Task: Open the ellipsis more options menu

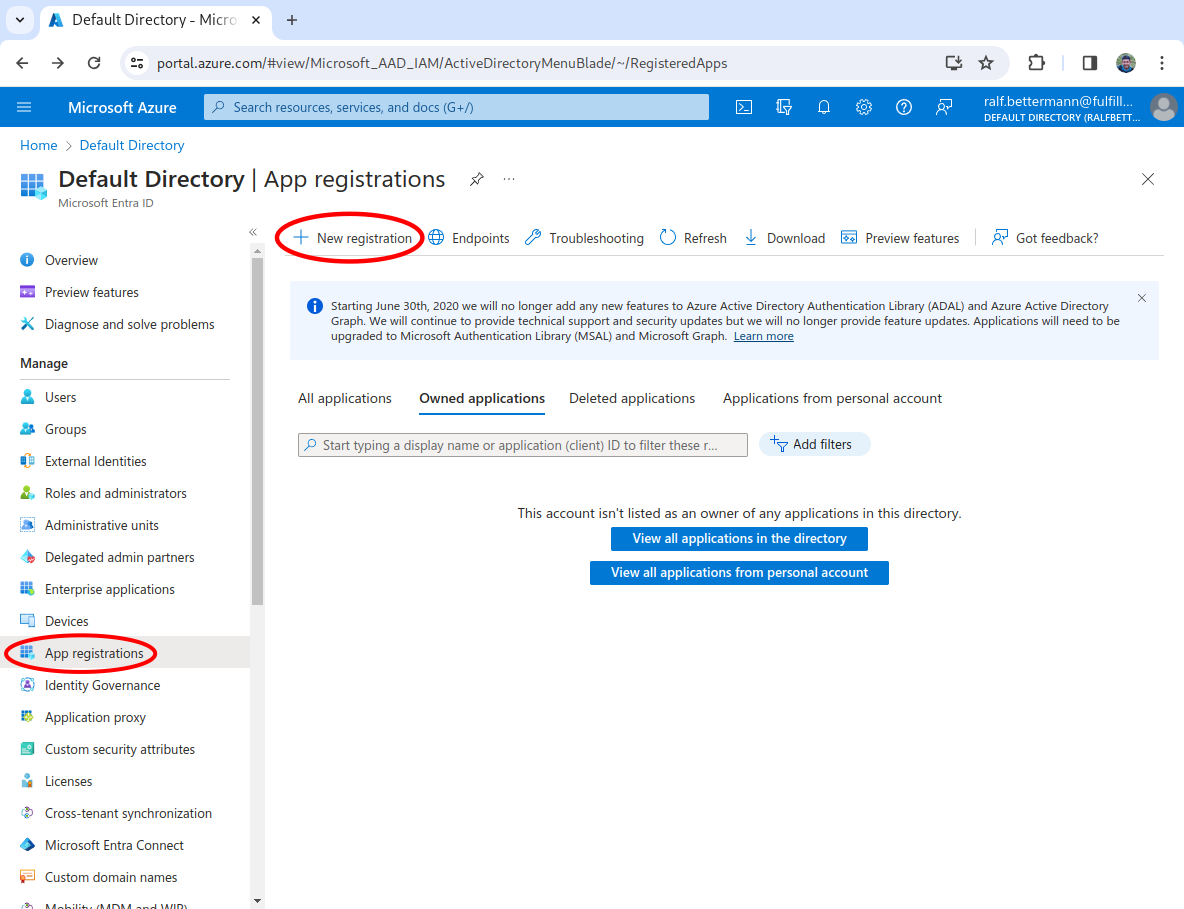Action: click(x=509, y=179)
